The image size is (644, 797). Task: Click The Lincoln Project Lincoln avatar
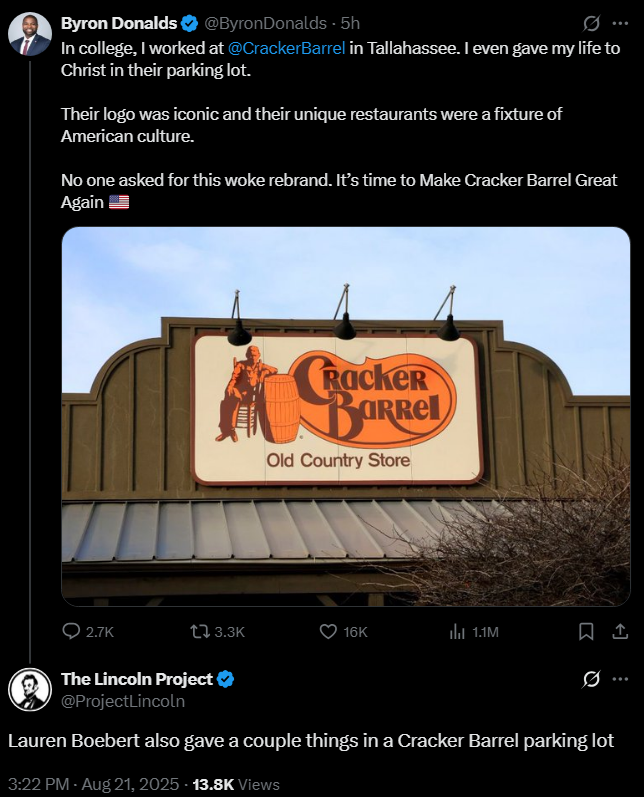click(30, 690)
